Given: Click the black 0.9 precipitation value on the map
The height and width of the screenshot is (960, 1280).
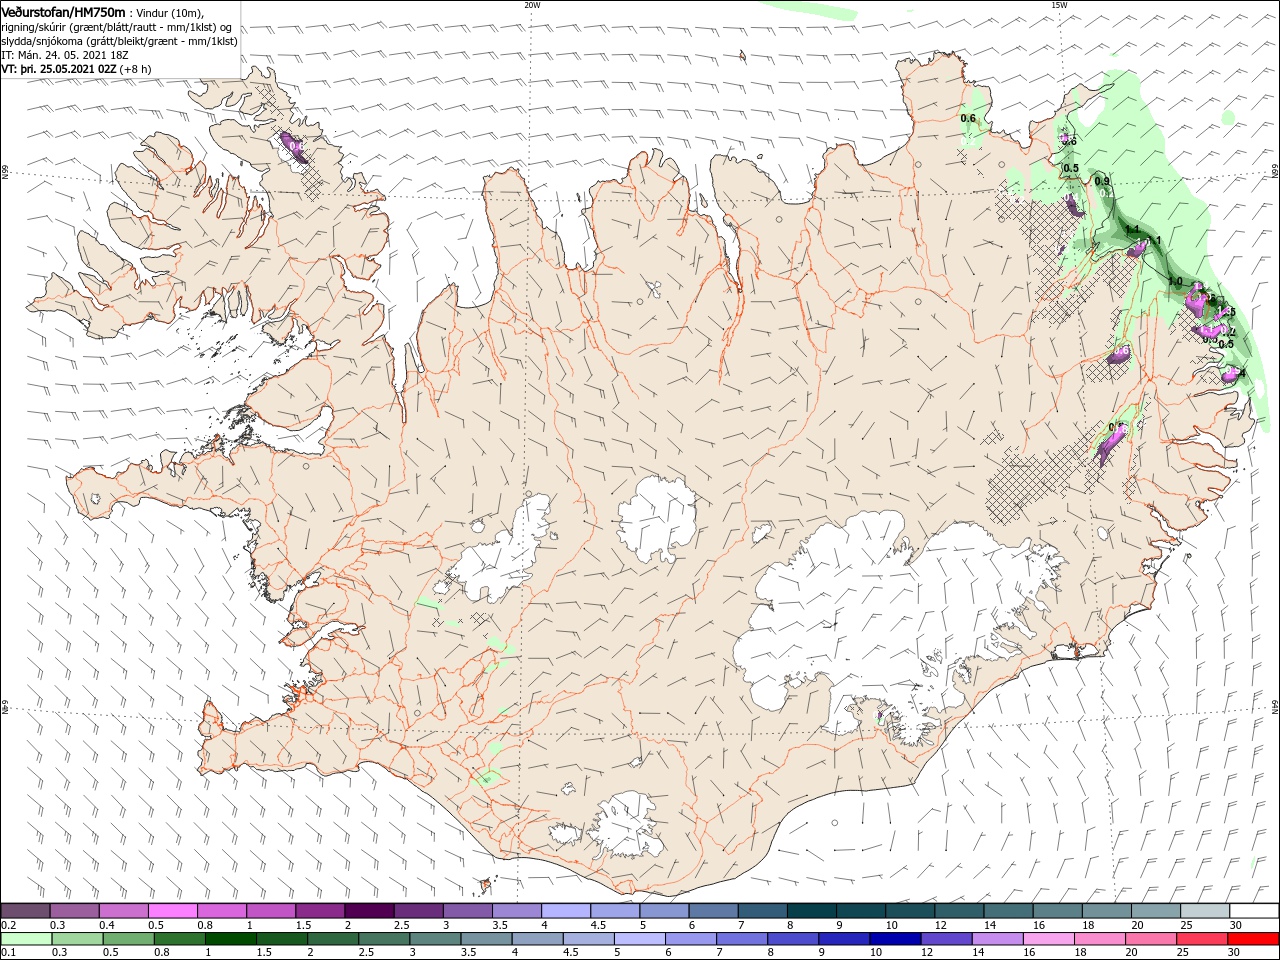Looking at the screenshot, I should tap(1102, 181).
